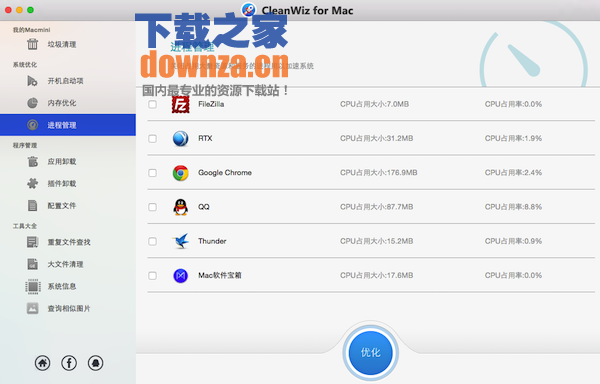The image size is (600, 384).
Task: Click CPU占用大小:87.7MB value
Action: [377, 207]
